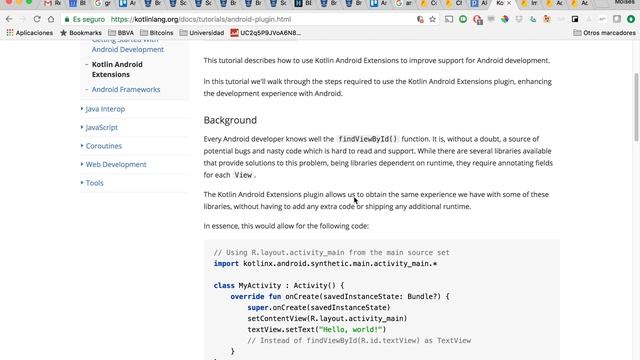Click the colorful pinwheel extension icon
640x360 pixels.
click(505, 19)
